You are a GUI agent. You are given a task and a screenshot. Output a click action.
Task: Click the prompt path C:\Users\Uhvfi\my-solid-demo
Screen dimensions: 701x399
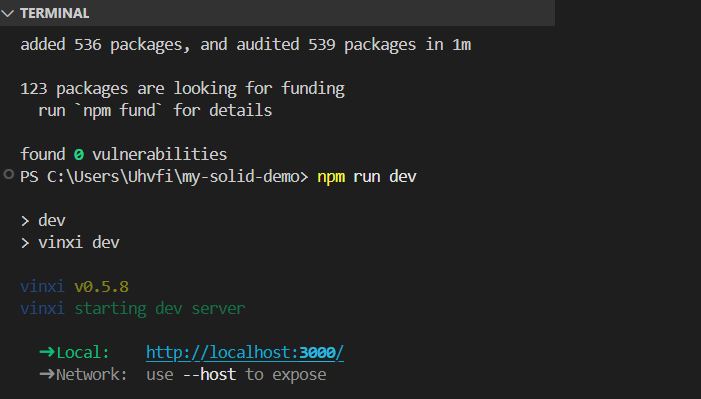coord(173,177)
